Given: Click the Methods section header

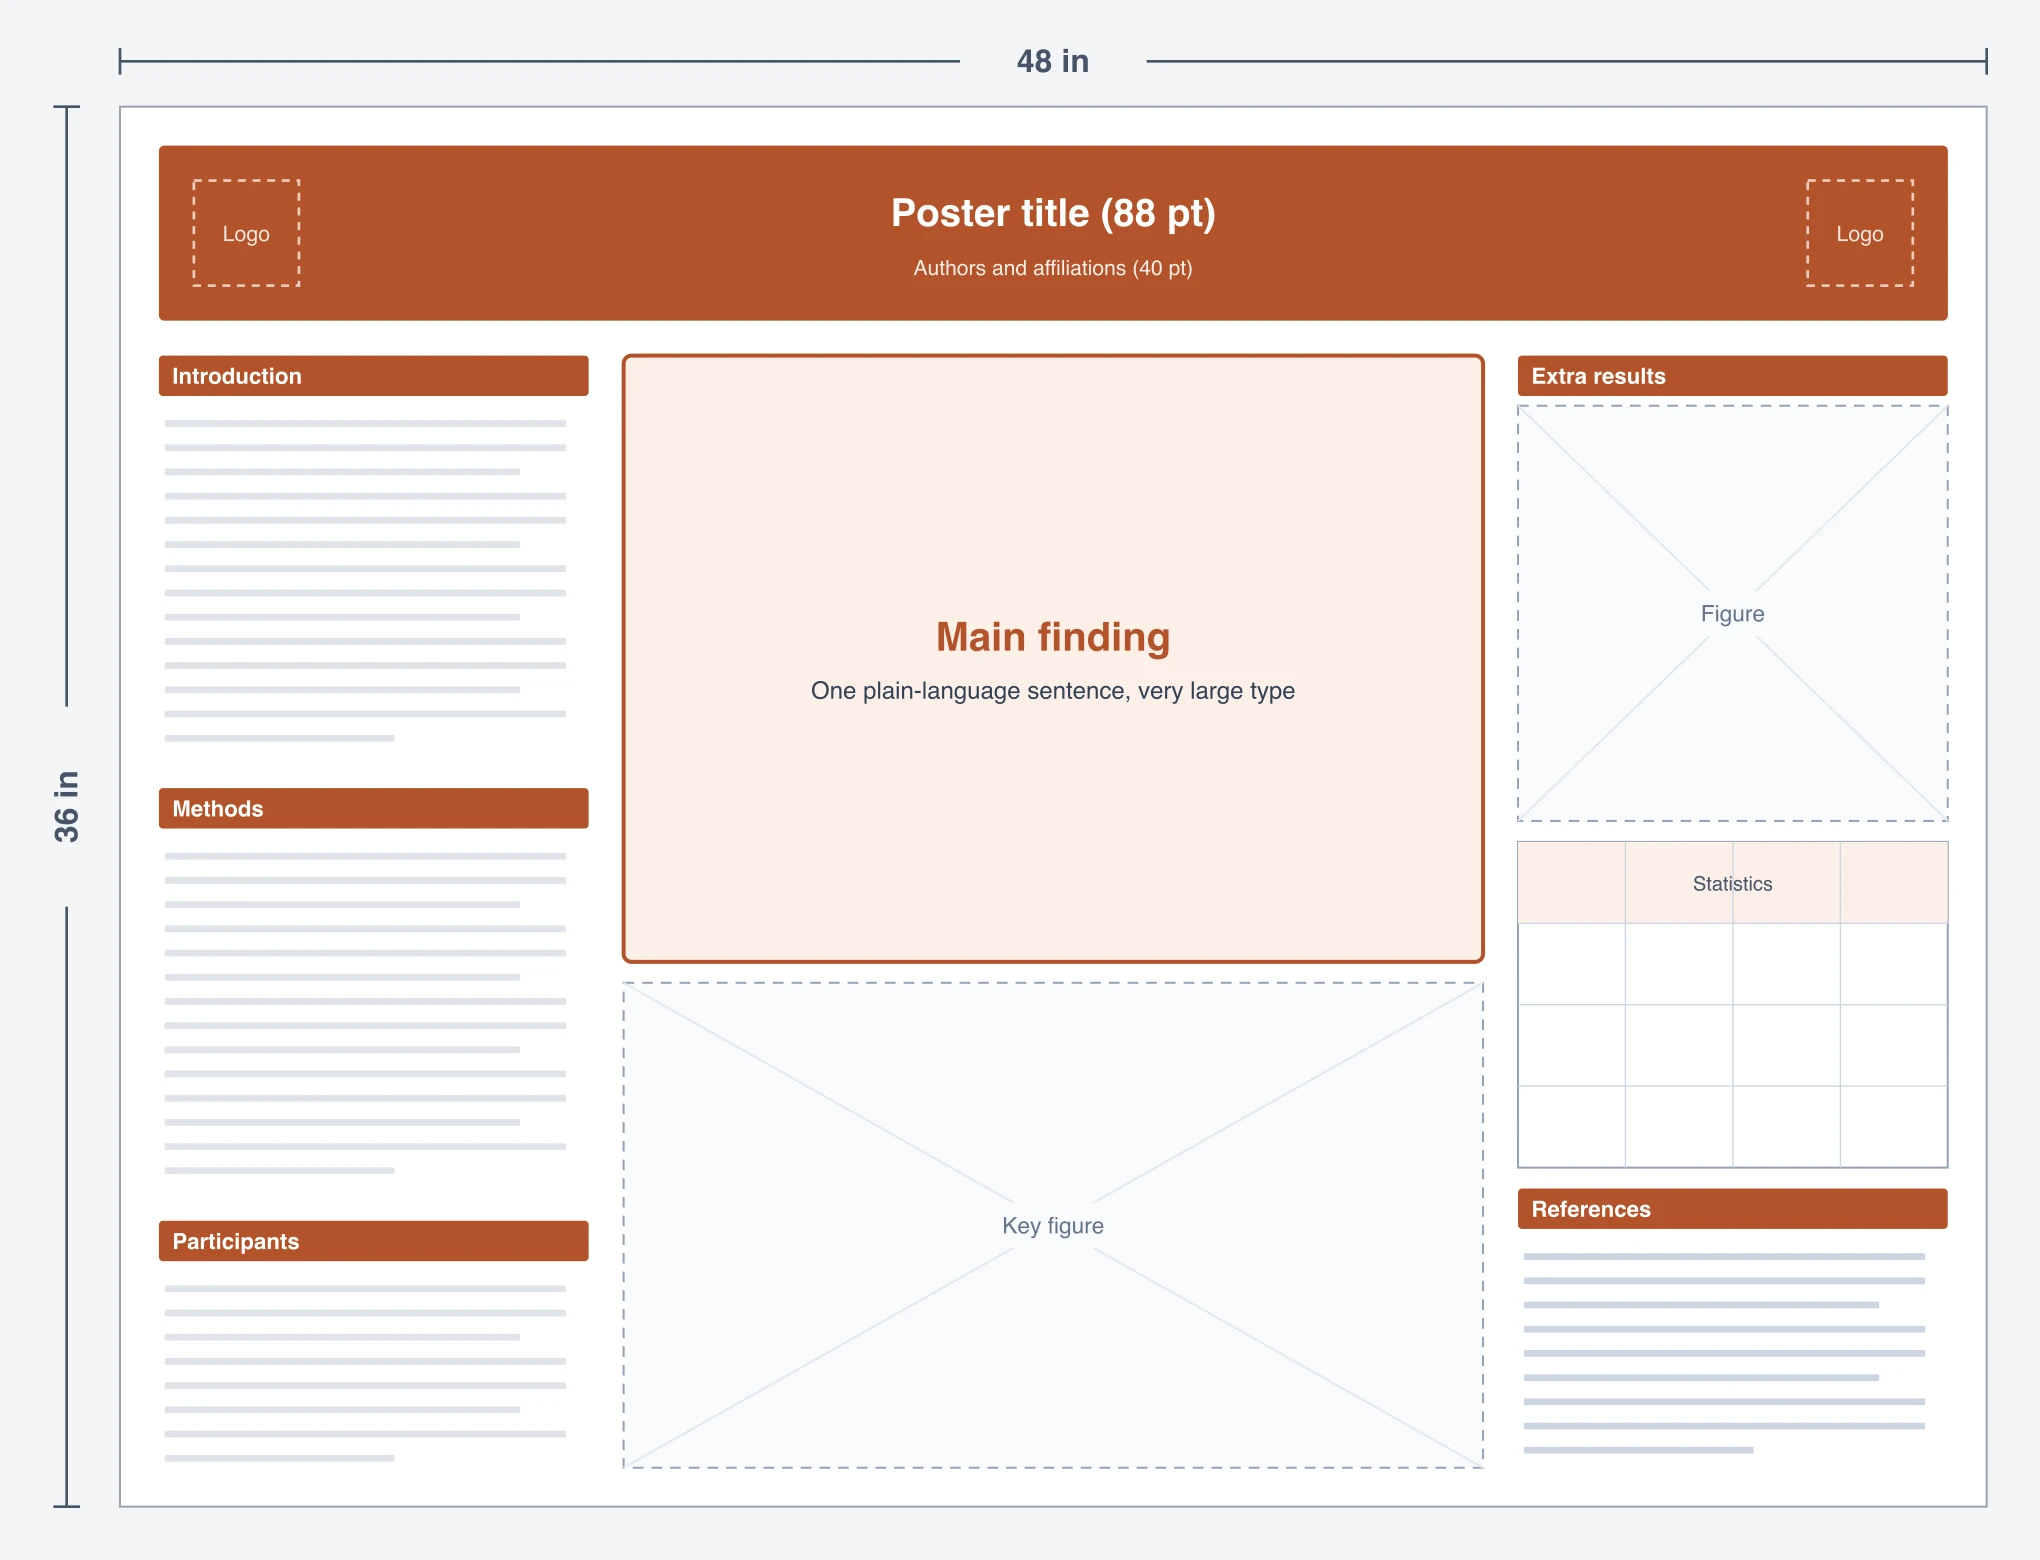Looking at the screenshot, I should [374, 808].
